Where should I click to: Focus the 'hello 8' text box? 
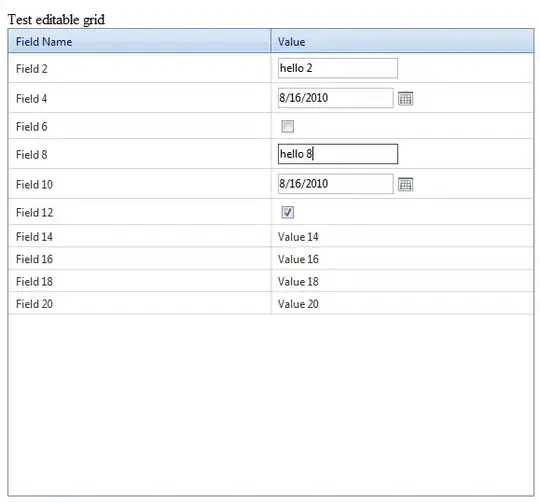point(338,154)
